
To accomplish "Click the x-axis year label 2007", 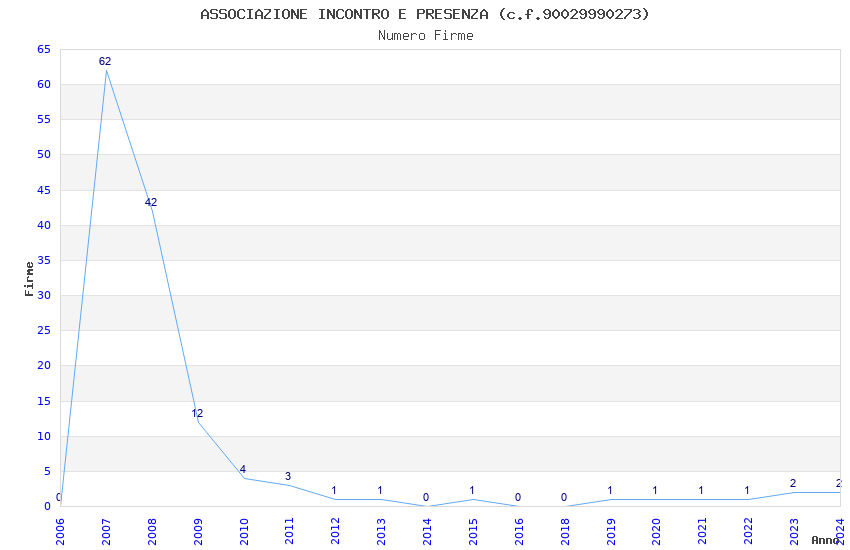I will 106,532.
